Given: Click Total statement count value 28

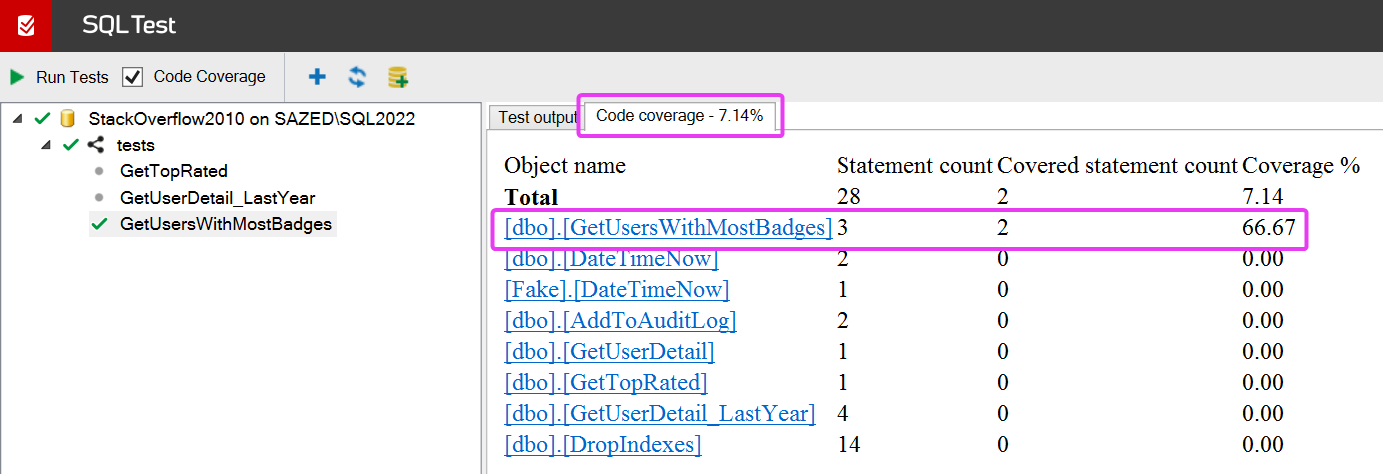Looking at the screenshot, I should point(848,197).
